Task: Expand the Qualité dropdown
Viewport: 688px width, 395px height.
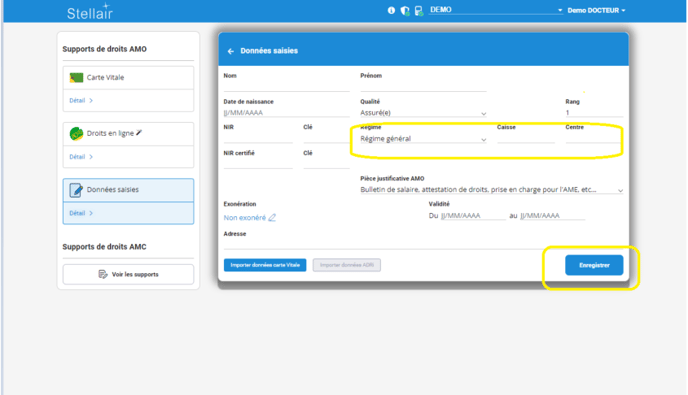Action: click(423, 113)
